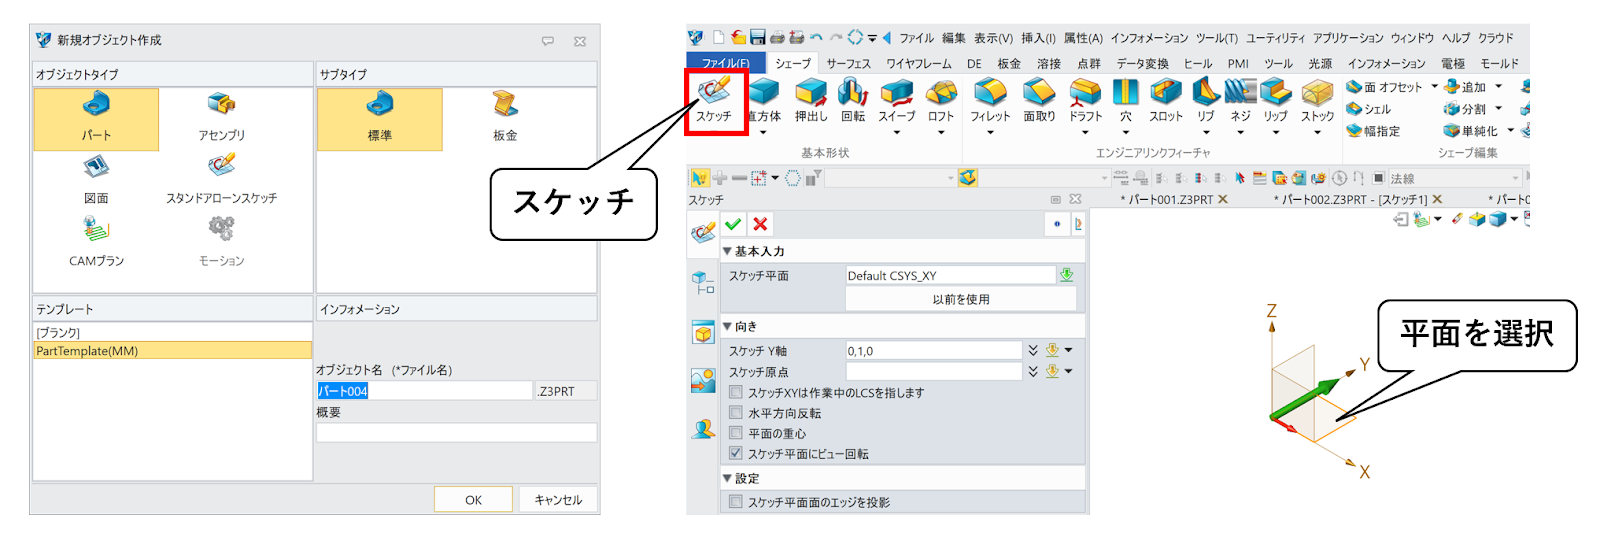Confirm sketch with green checkmark
1600x537 pixels.
click(x=733, y=224)
